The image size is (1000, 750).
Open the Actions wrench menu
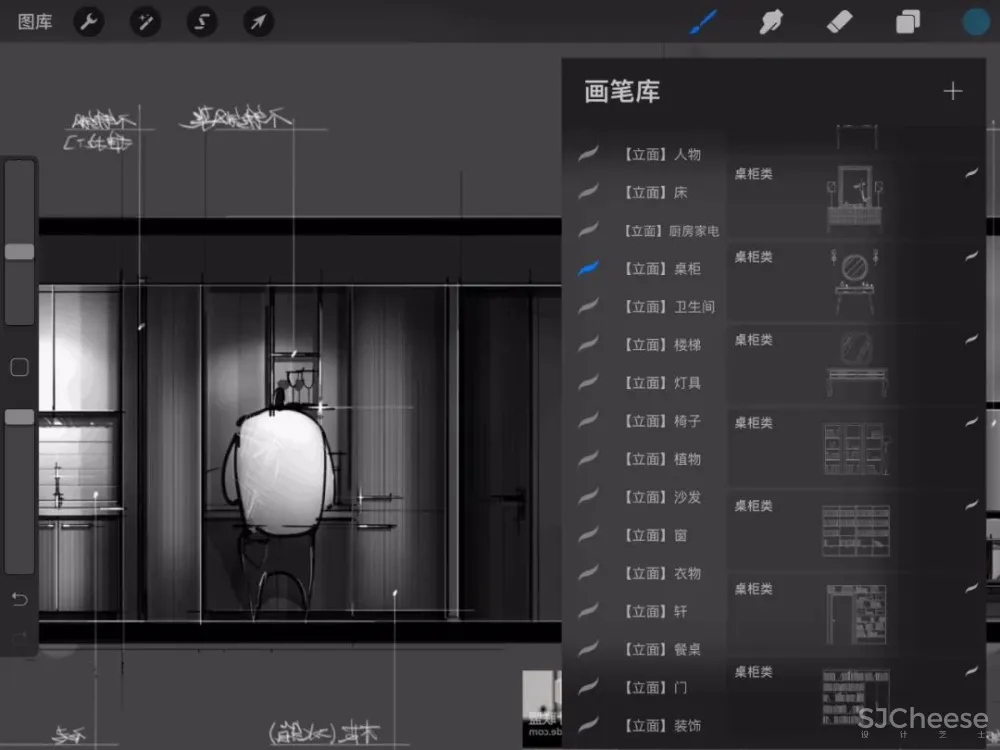[x=89, y=22]
